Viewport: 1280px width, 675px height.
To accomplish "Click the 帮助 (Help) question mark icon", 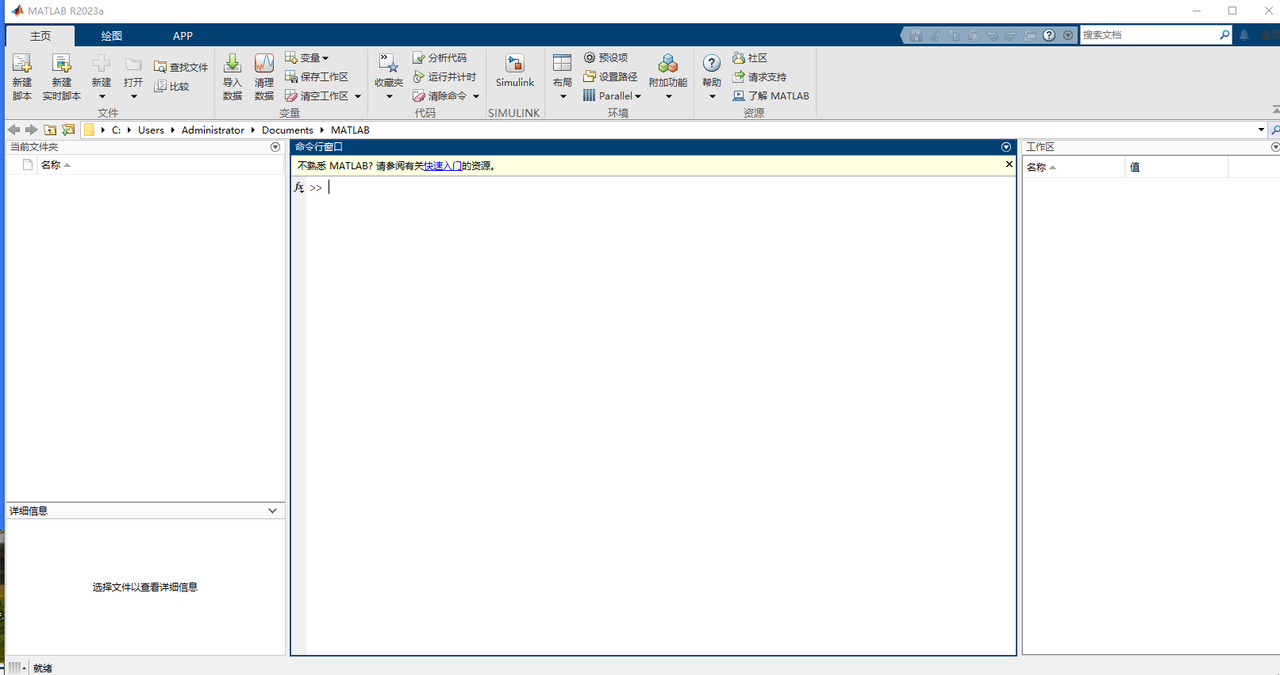I will [711, 64].
